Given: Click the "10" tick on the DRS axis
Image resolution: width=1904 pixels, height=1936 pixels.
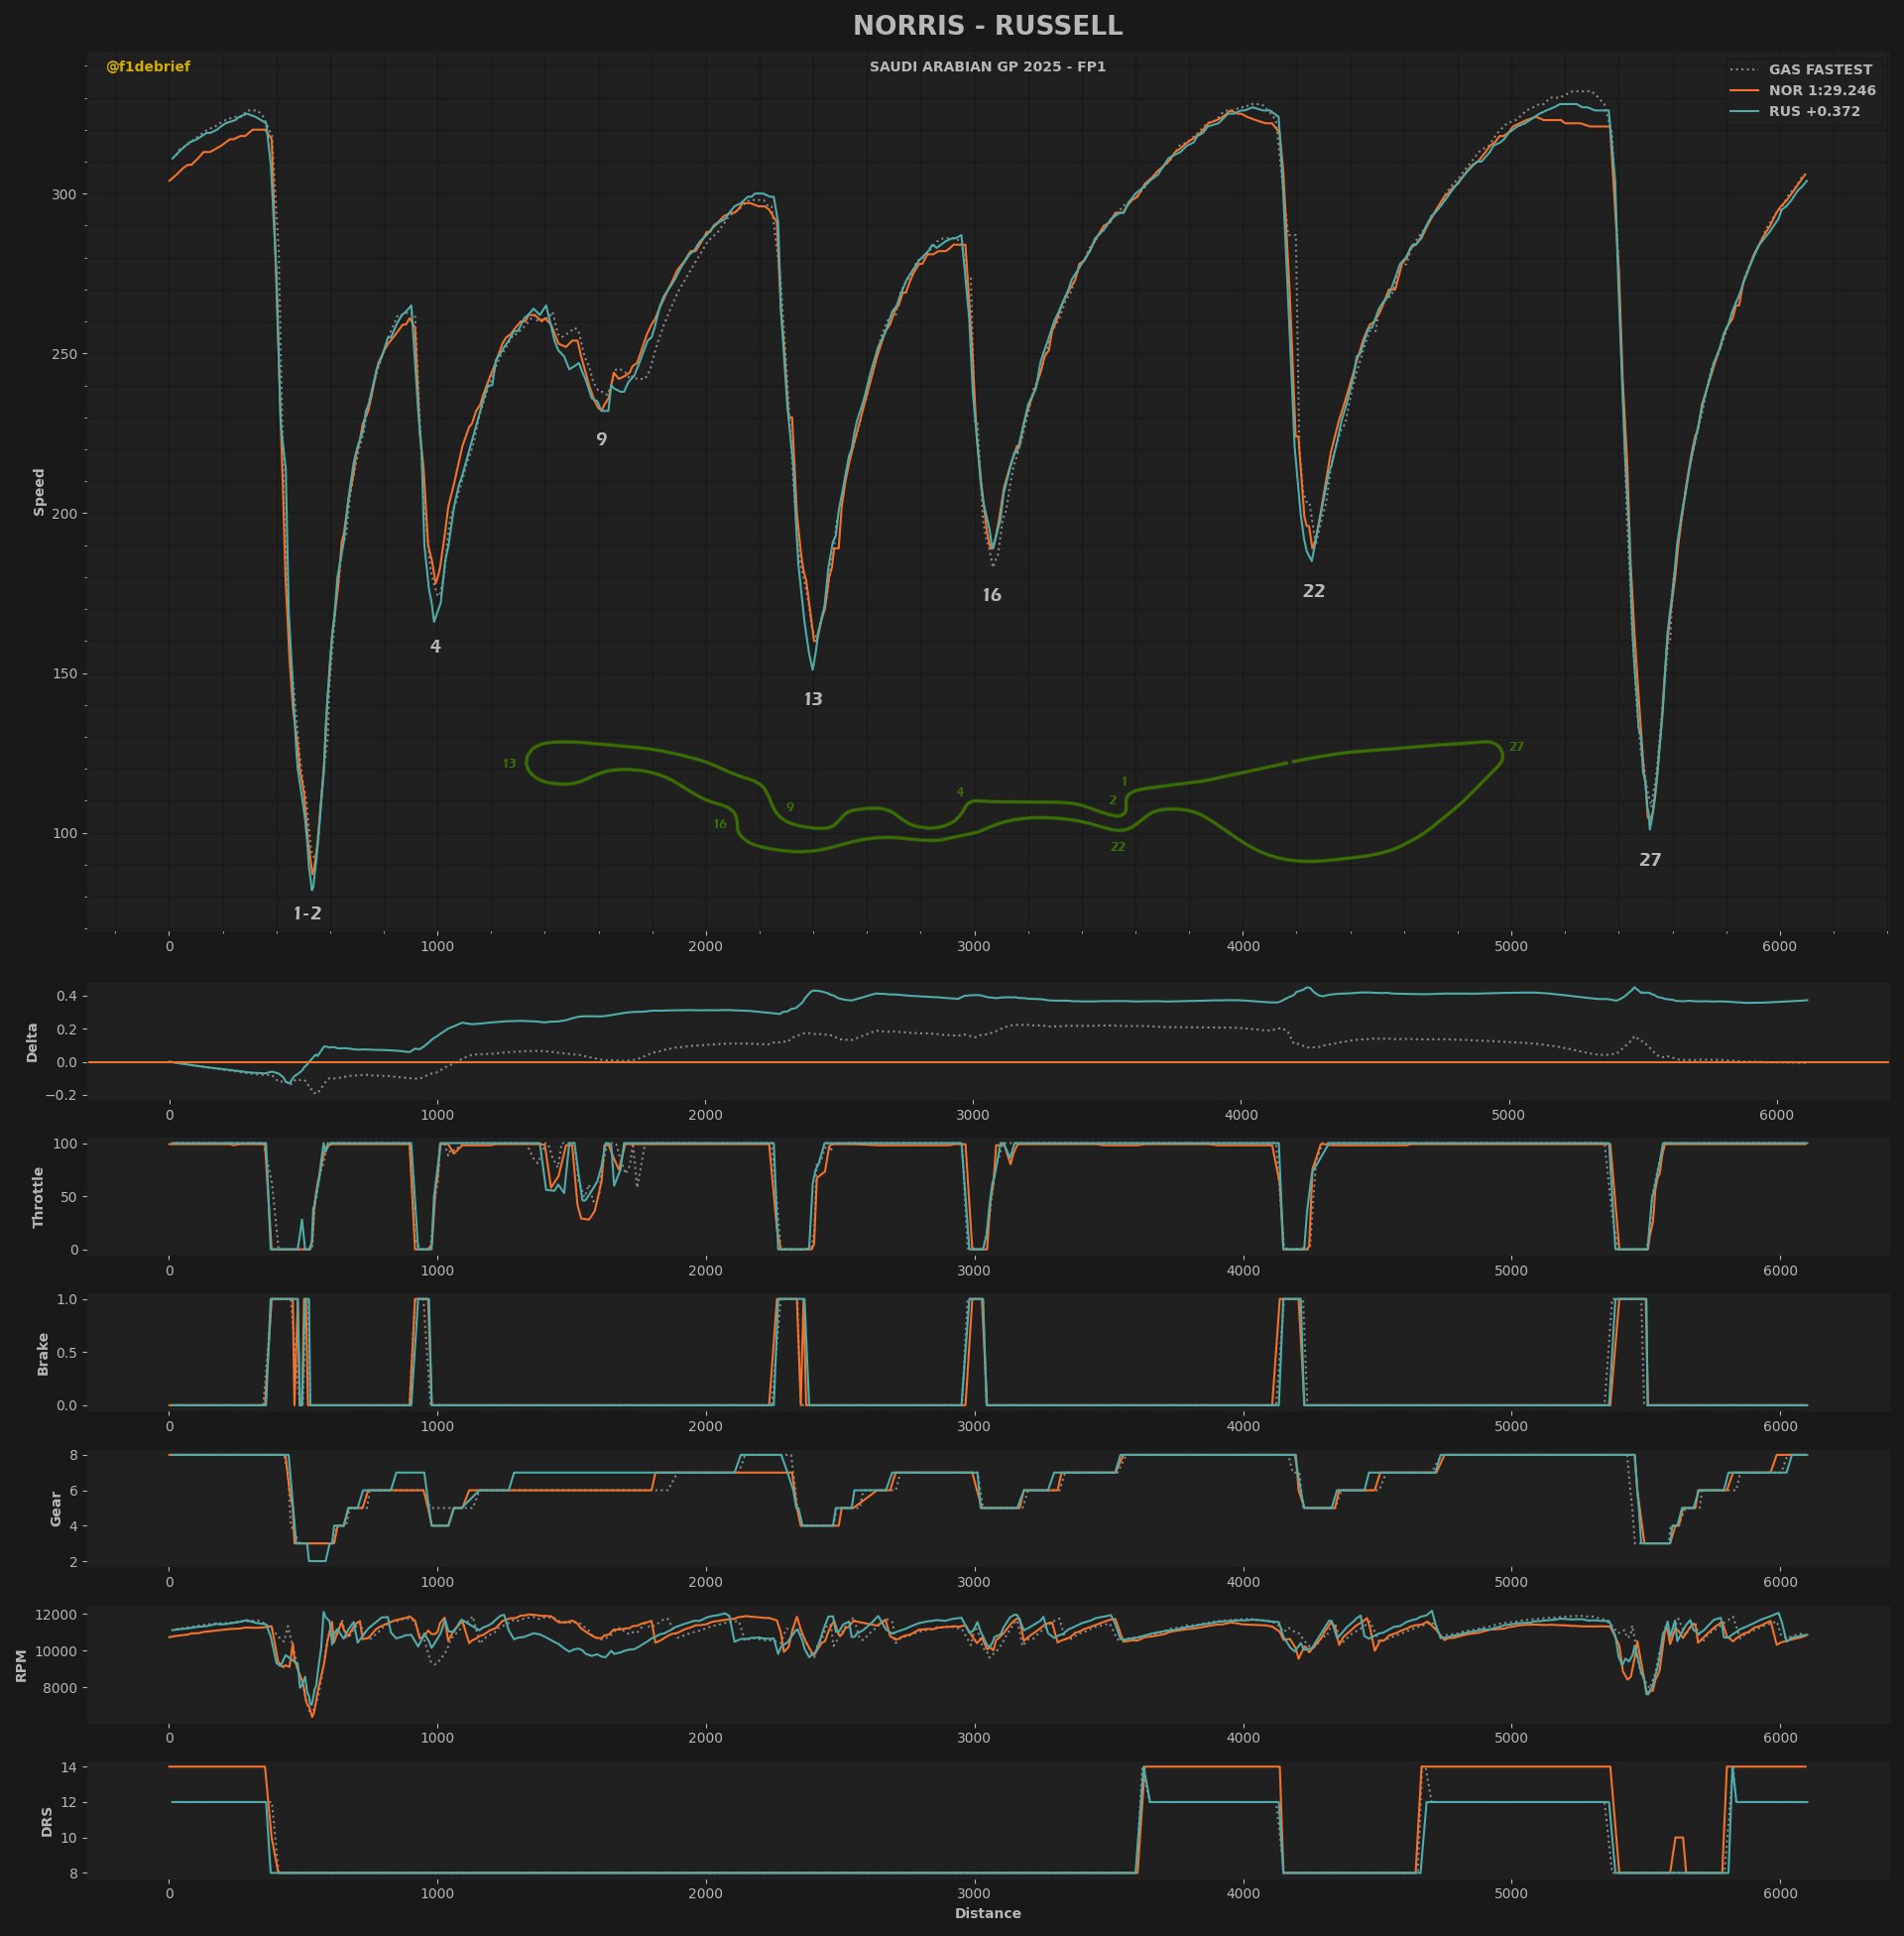Looking at the screenshot, I should pos(69,1838).
